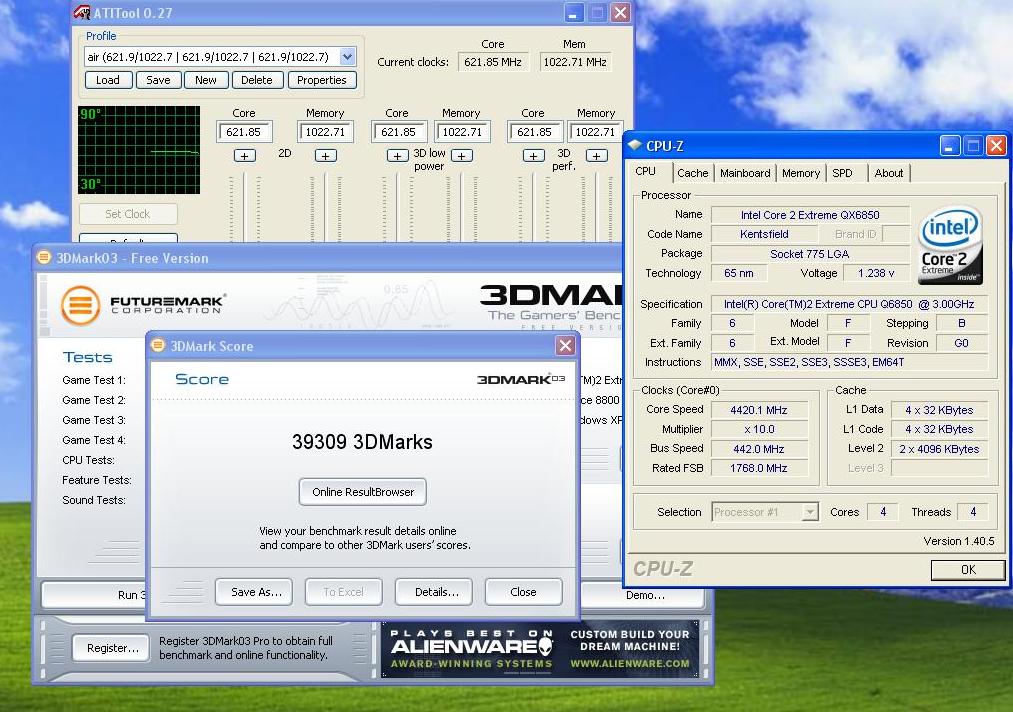
Task: Click the current Mem clock 1022.71 MHz
Action: pos(575,62)
